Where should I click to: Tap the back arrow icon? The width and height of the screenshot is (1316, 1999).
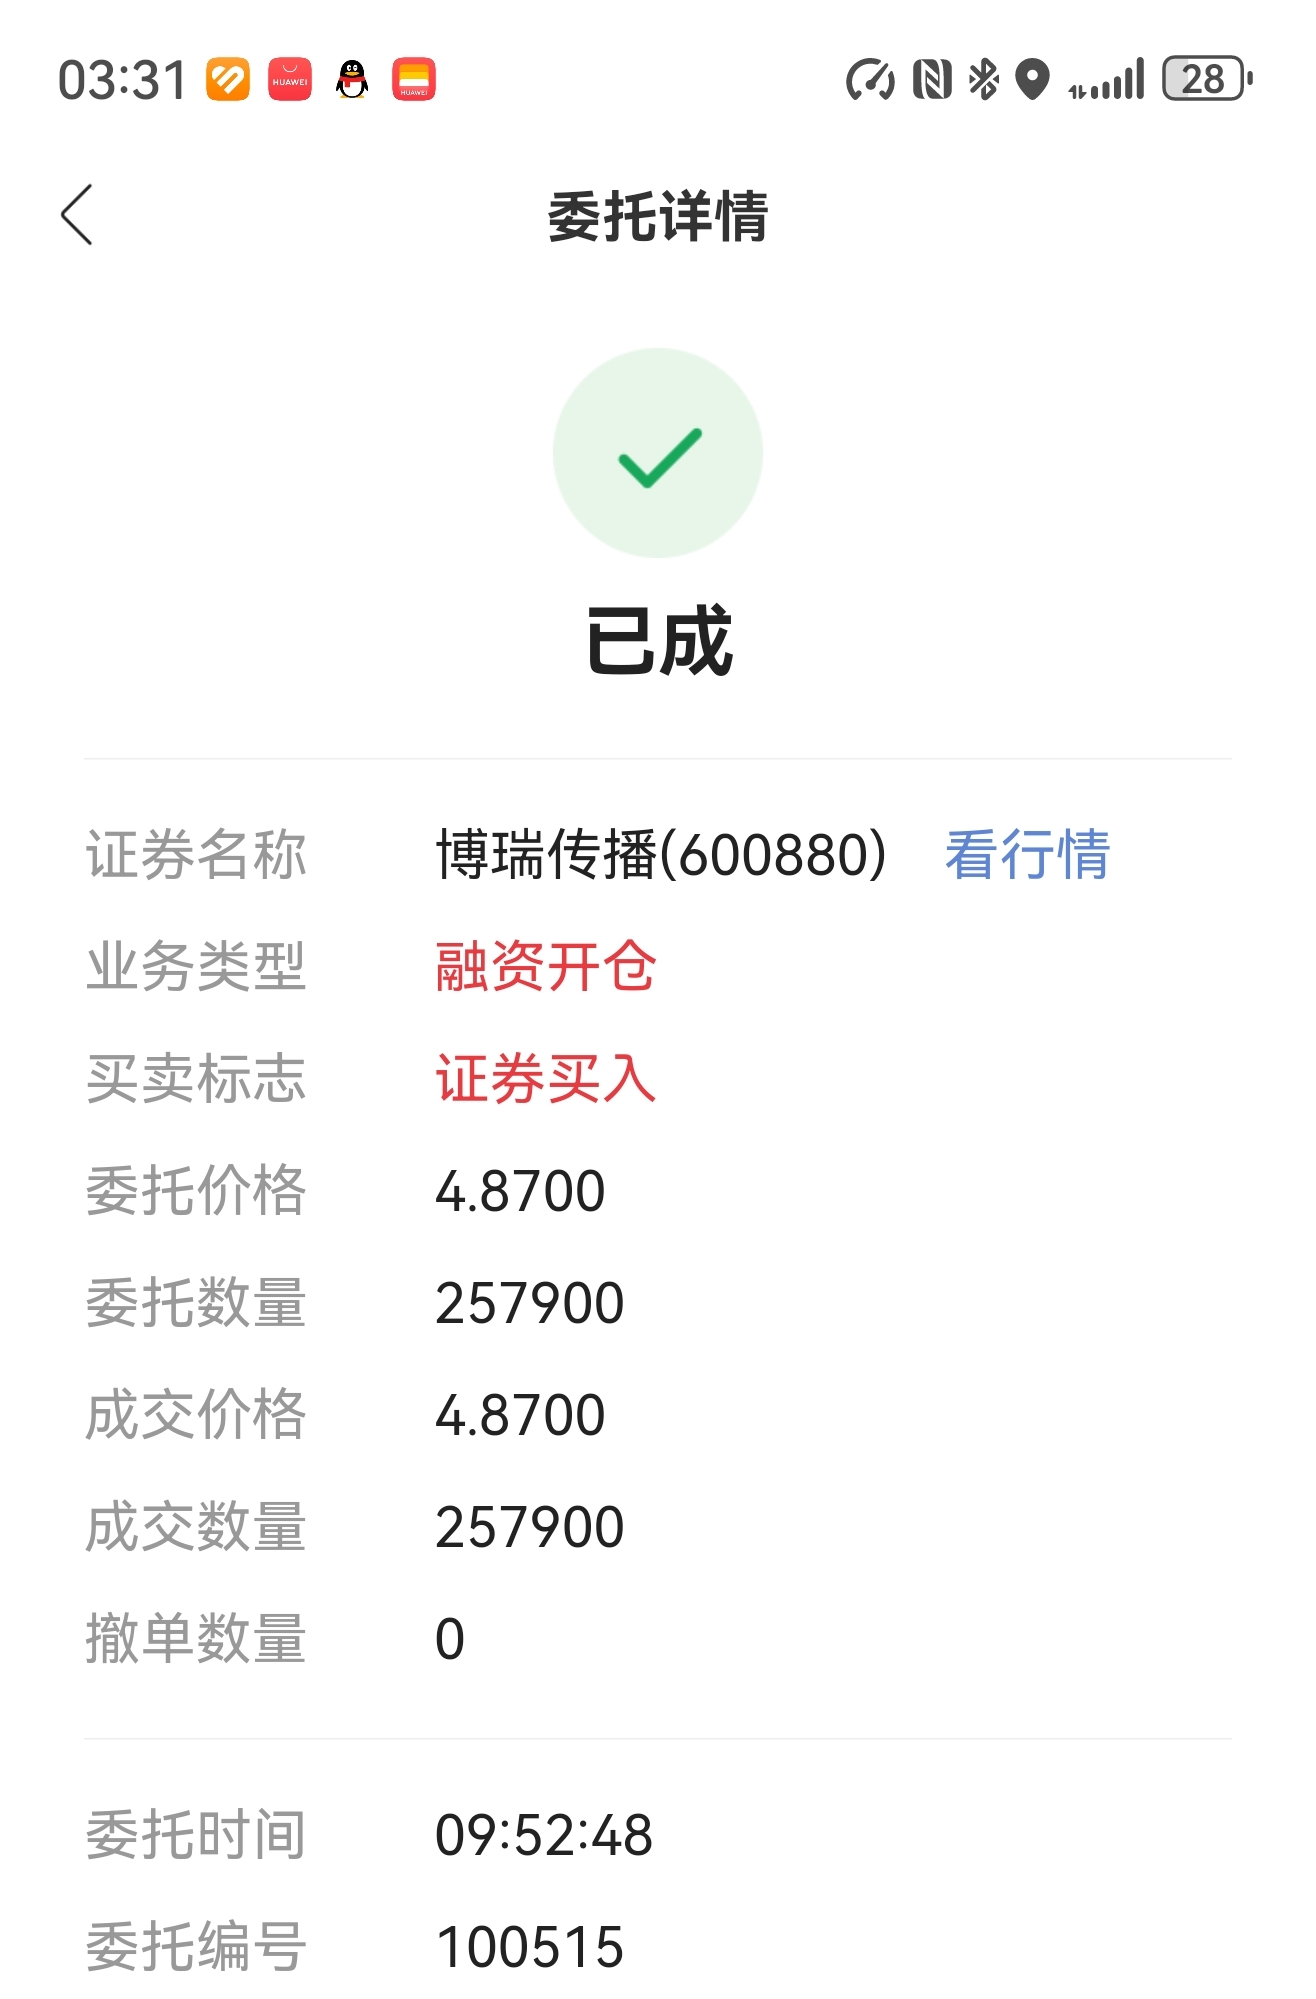click(x=77, y=215)
